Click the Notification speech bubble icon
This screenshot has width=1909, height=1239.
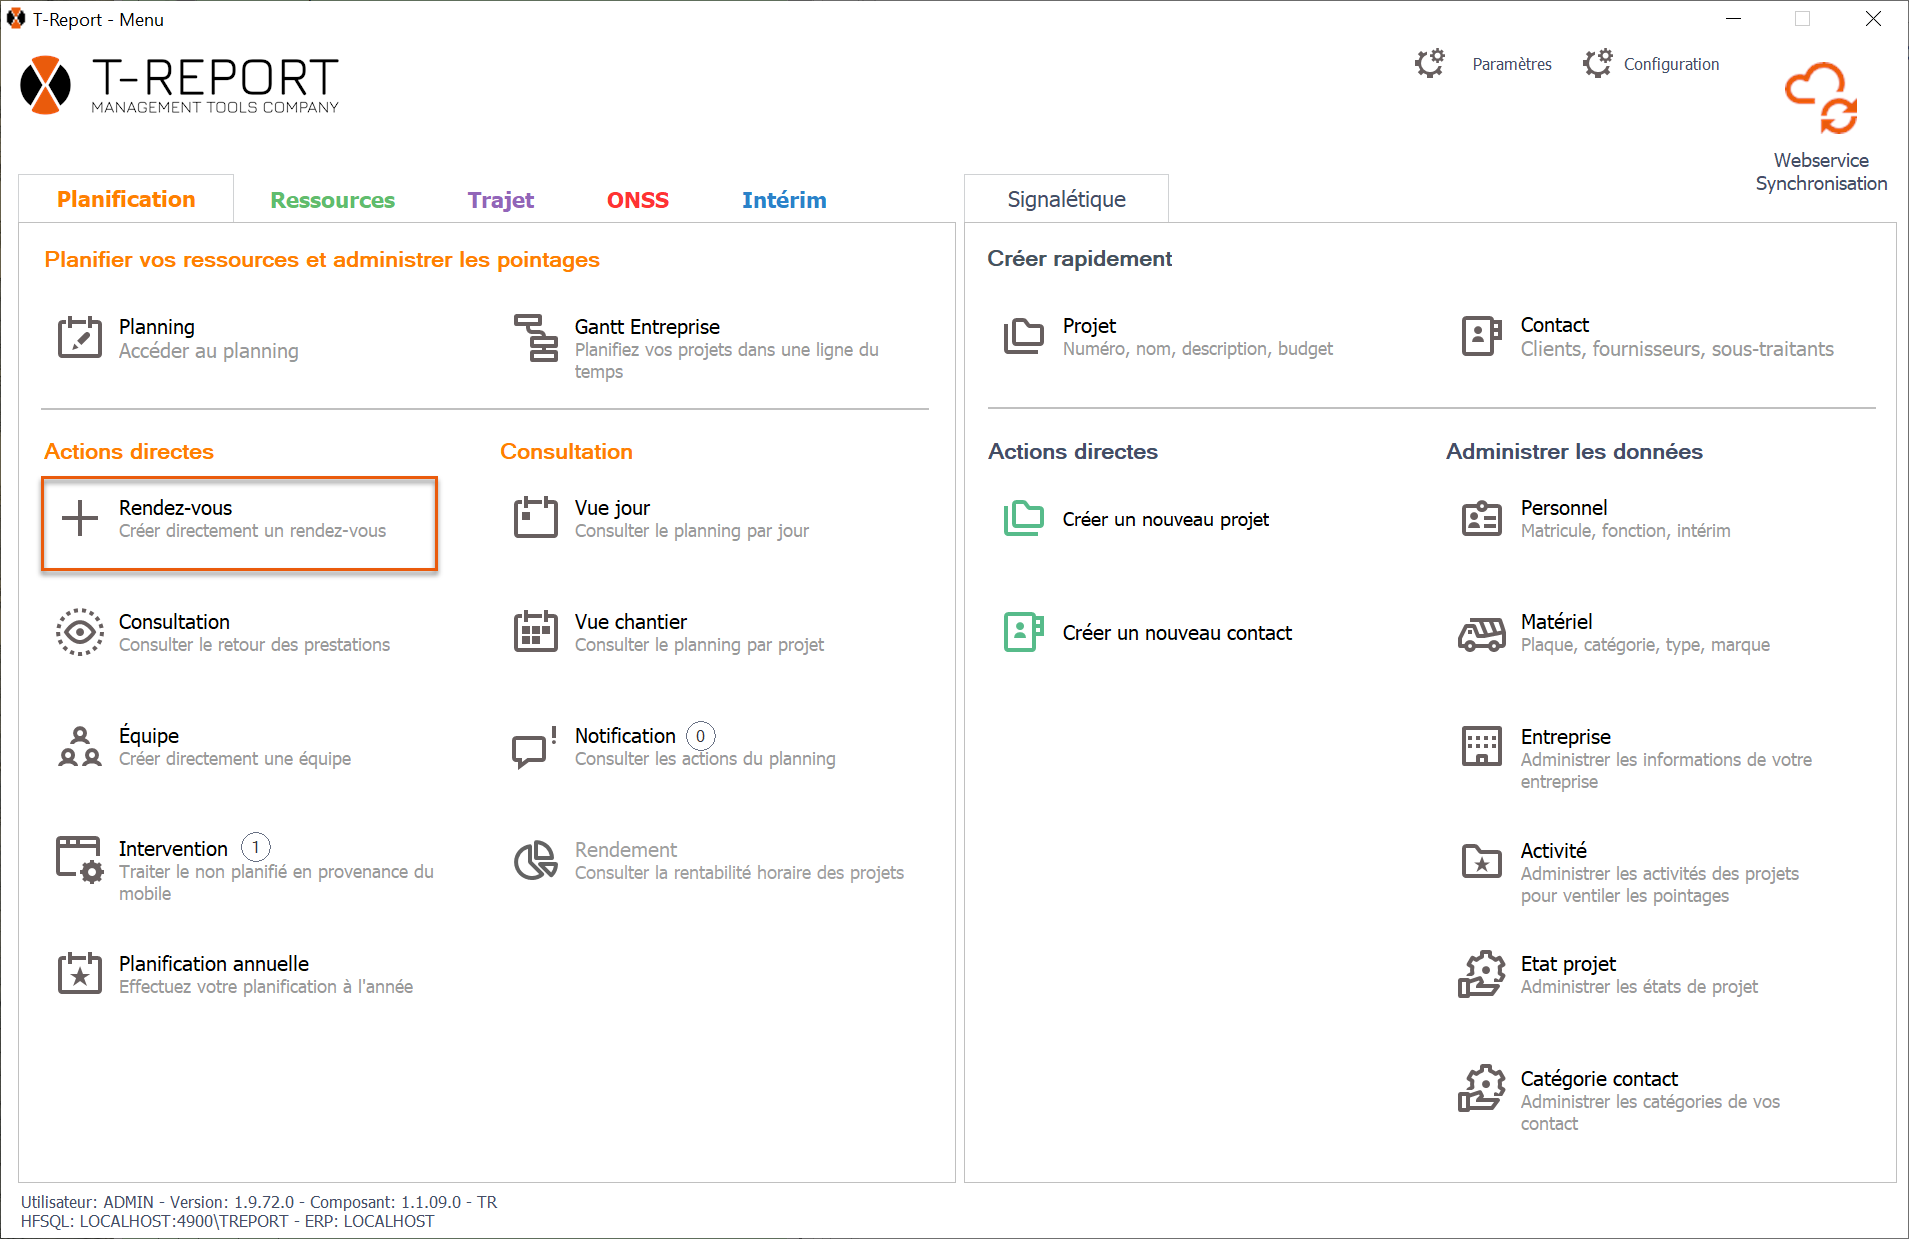coord(534,747)
